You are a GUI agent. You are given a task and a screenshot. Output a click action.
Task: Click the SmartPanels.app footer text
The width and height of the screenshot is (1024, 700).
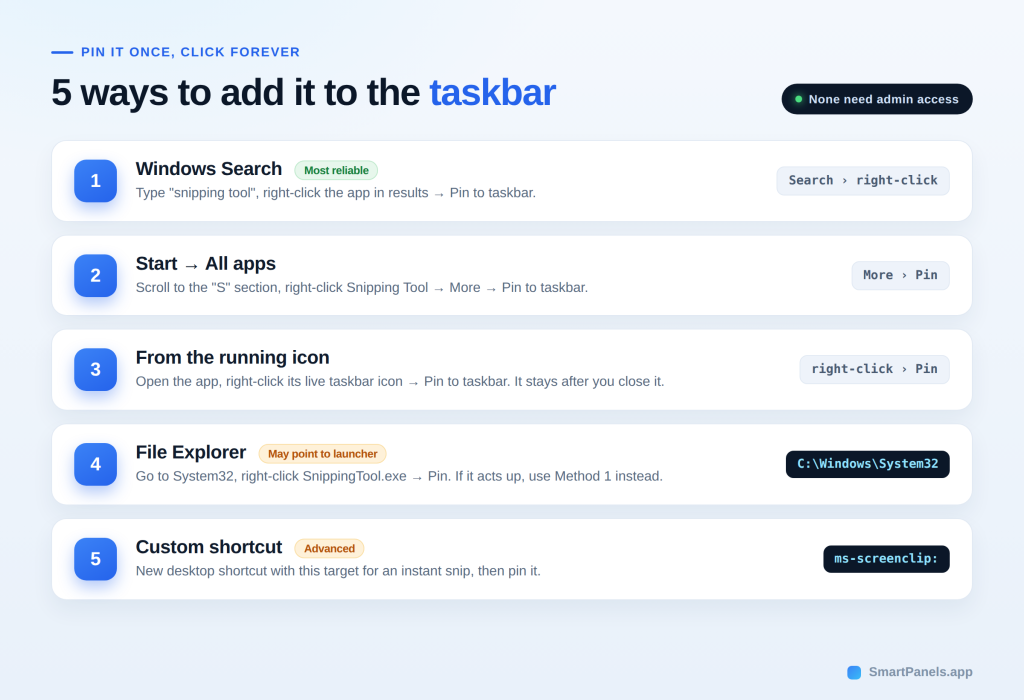920,673
